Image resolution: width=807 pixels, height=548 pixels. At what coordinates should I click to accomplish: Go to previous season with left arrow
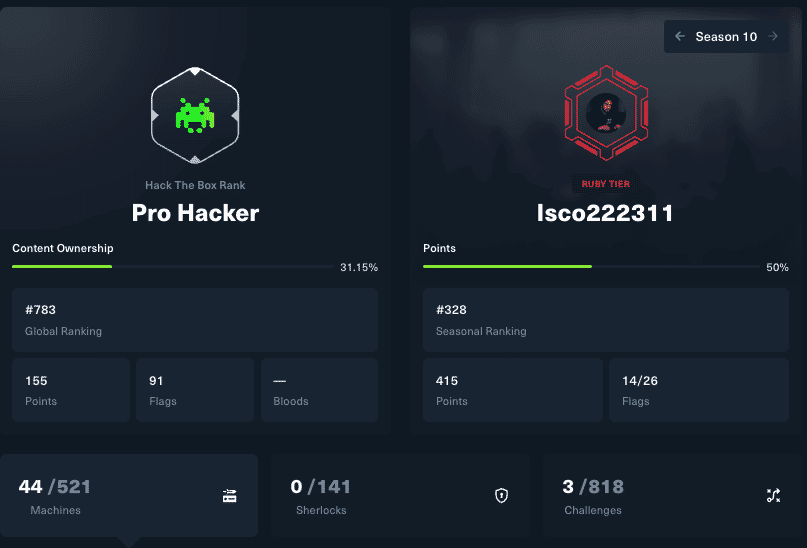tap(680, 36)
